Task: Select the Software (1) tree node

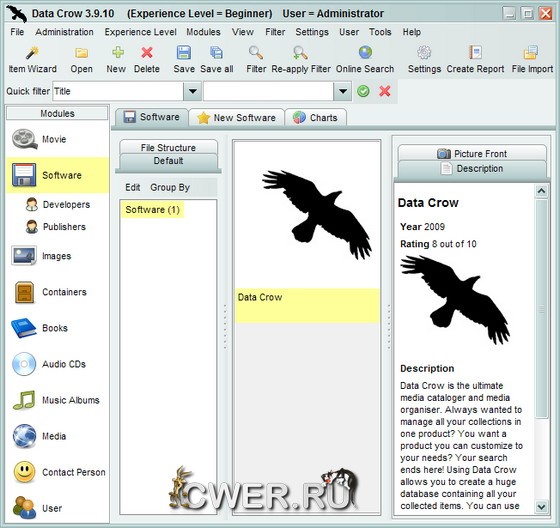Action: 152,210
